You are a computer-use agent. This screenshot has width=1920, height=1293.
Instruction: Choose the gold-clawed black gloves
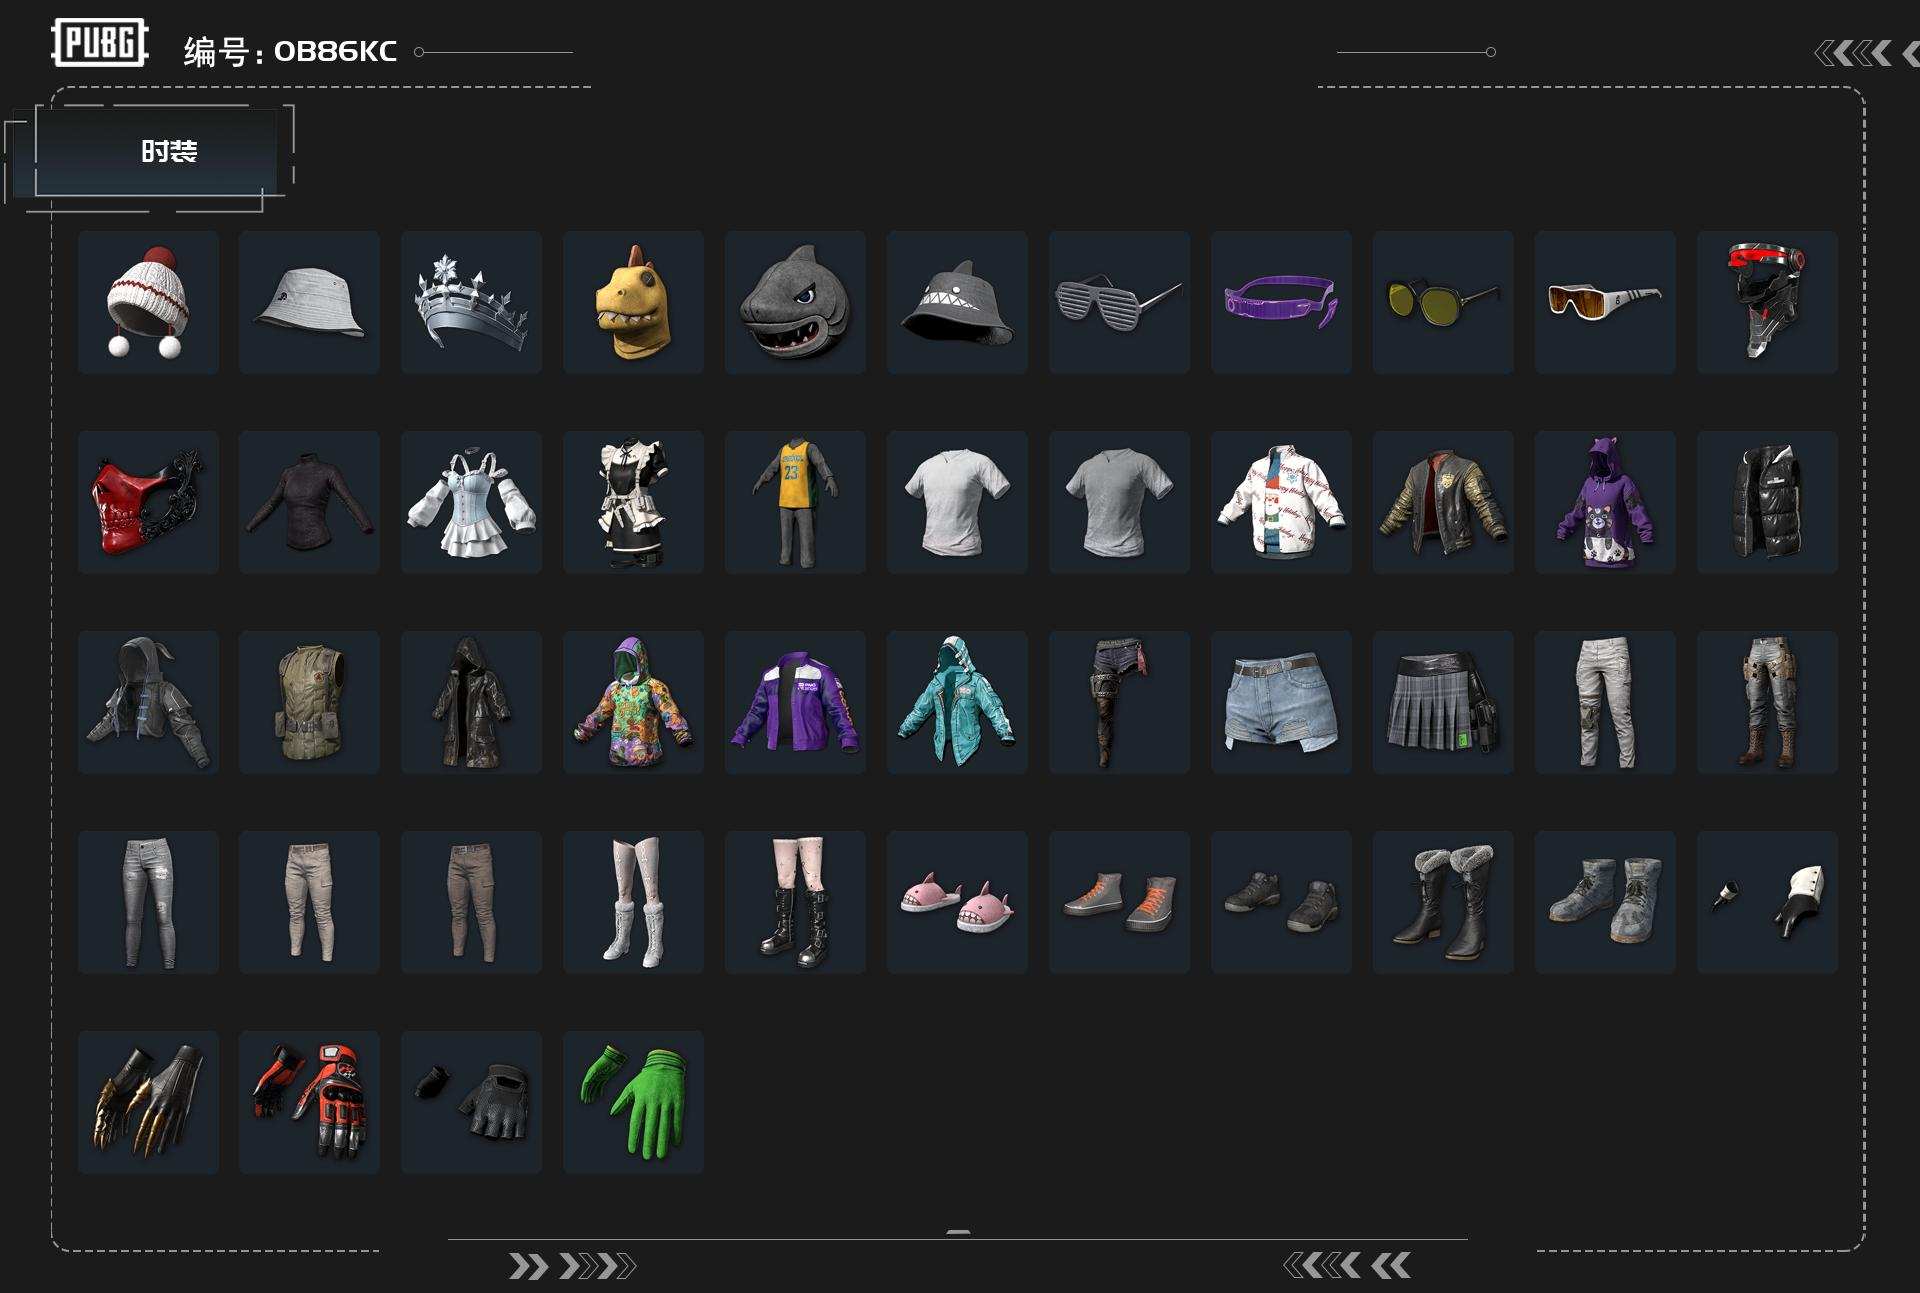tap(148, 1102)
